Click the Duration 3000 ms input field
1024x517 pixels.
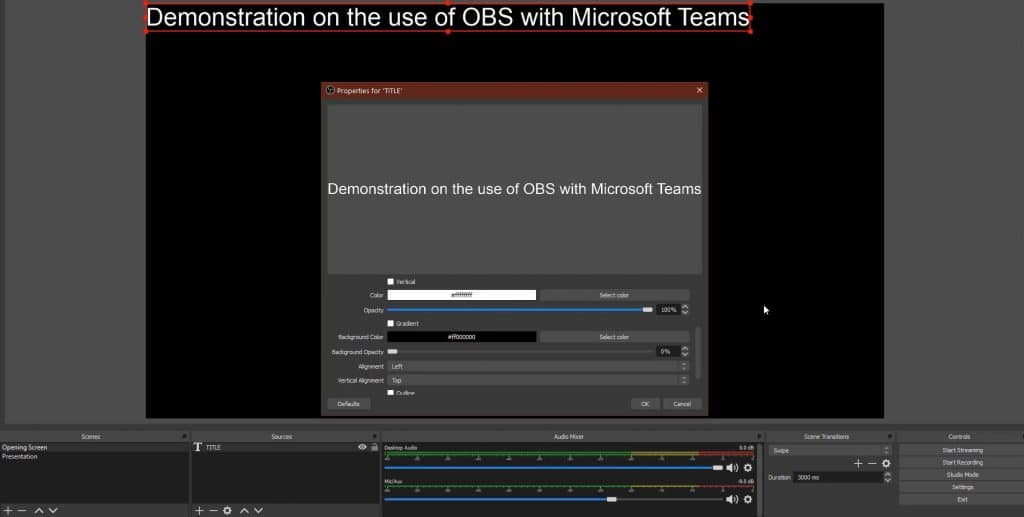click(838, 477)
